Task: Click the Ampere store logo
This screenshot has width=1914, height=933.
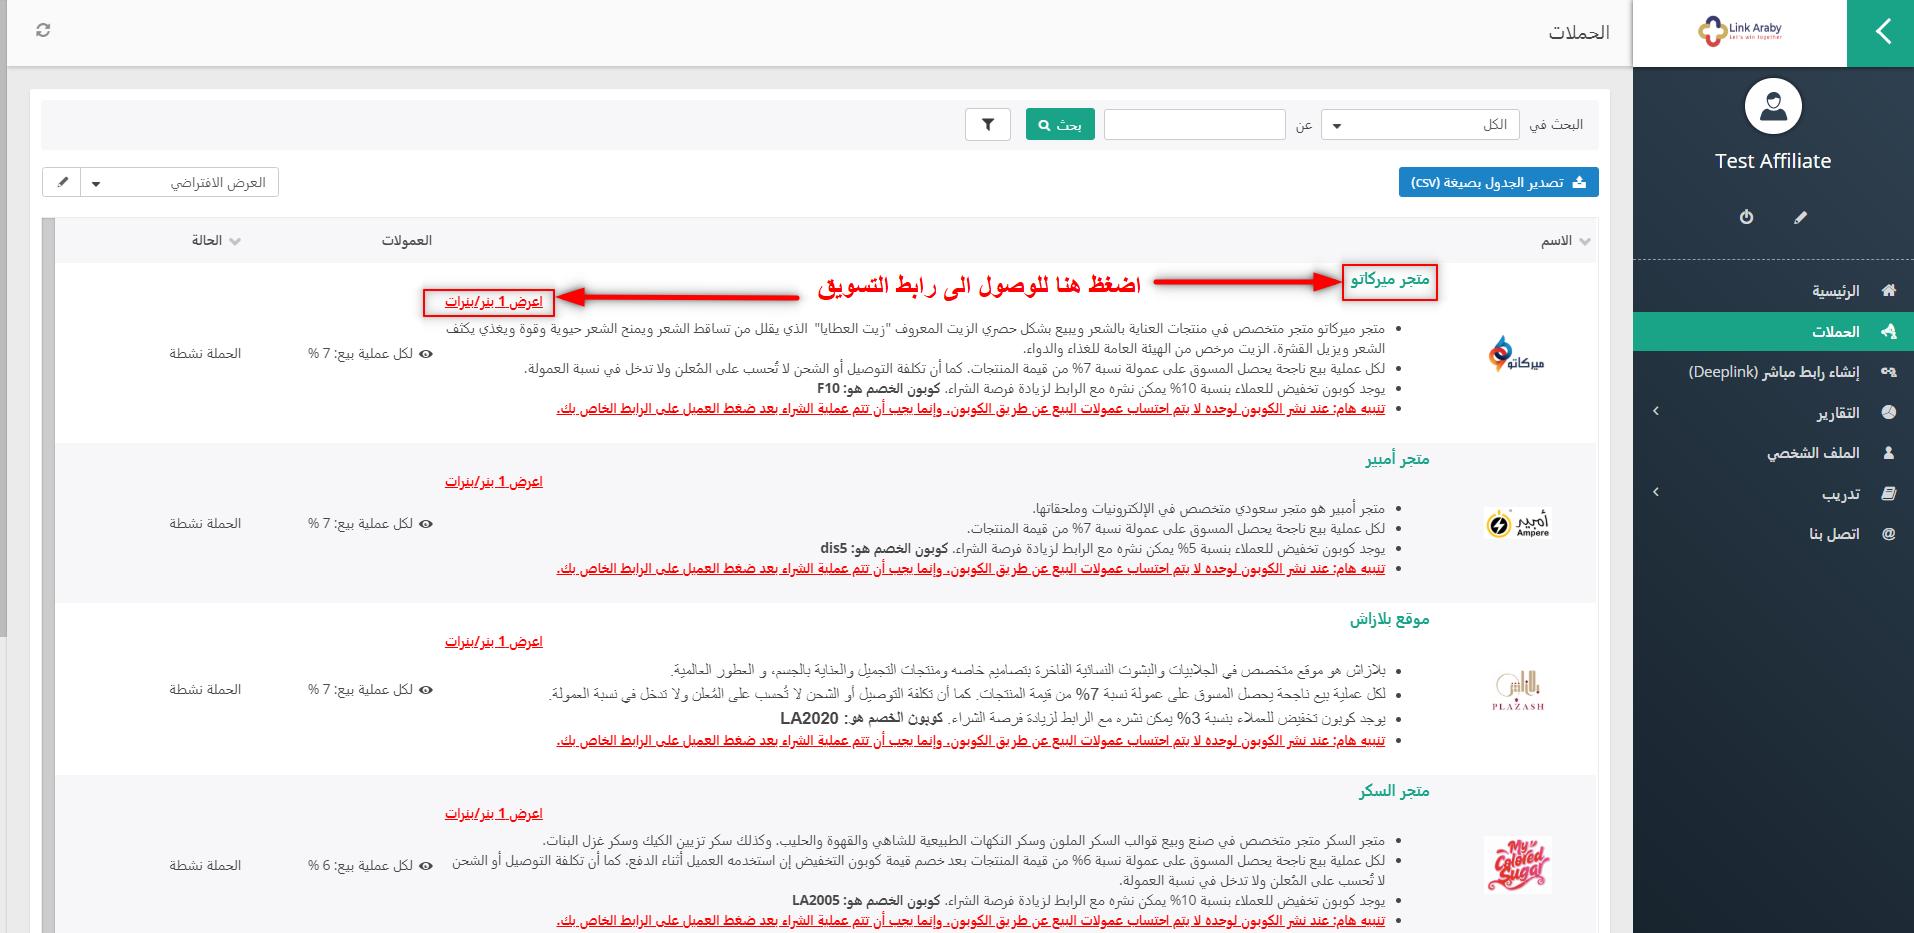Action: point(1517,524)
